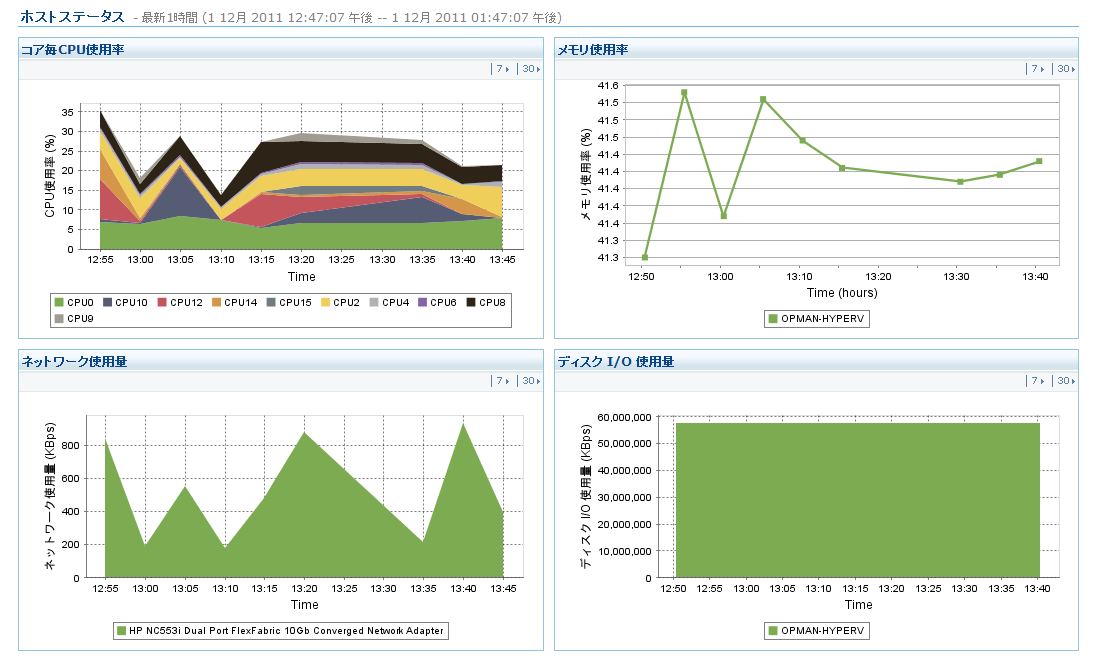Viewport: 1103px width, 660px height.
Task: Open 30-day view for memory usage chart
Action: [1065, 69]
